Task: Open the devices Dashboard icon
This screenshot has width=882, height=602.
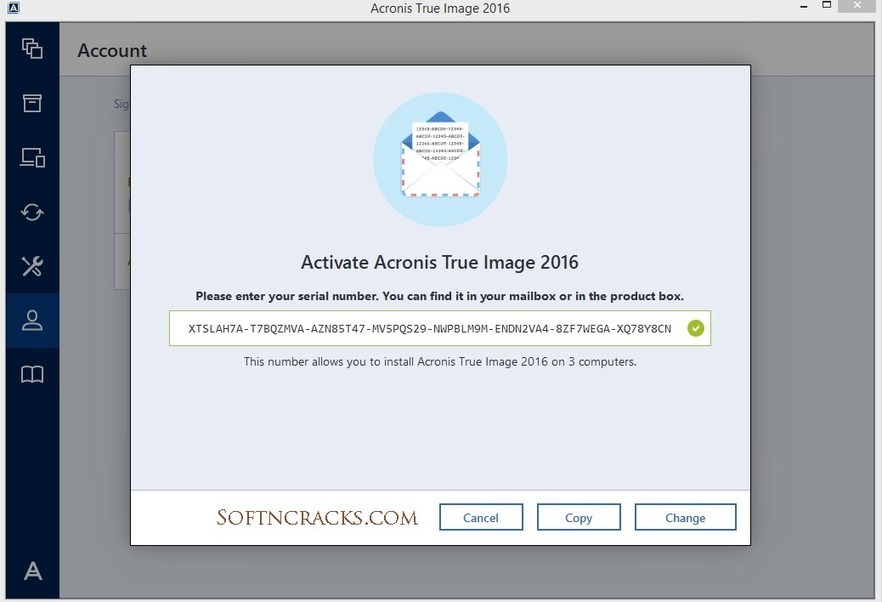Action: [x=32, y=157]
